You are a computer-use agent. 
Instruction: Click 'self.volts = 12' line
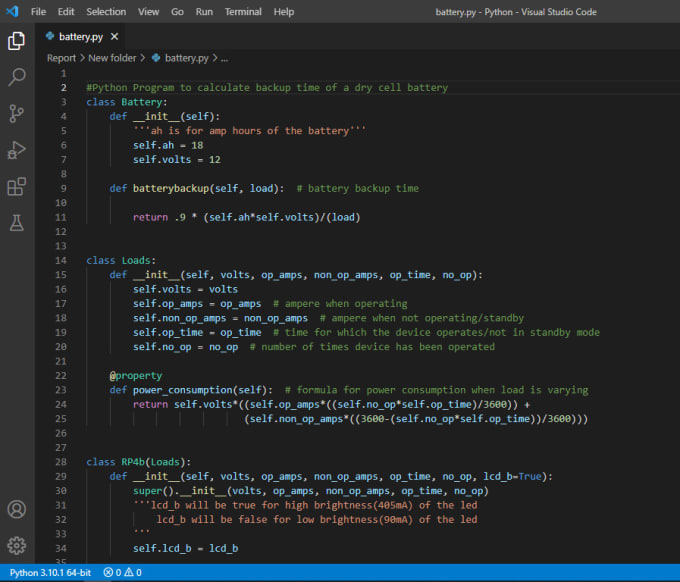(x=177, y=160)
